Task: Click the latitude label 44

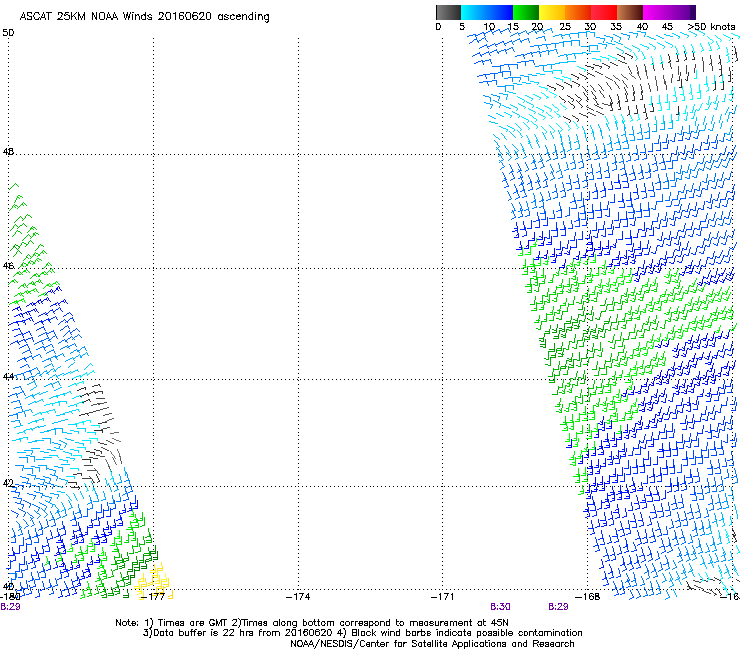Action: click(8, 377)
